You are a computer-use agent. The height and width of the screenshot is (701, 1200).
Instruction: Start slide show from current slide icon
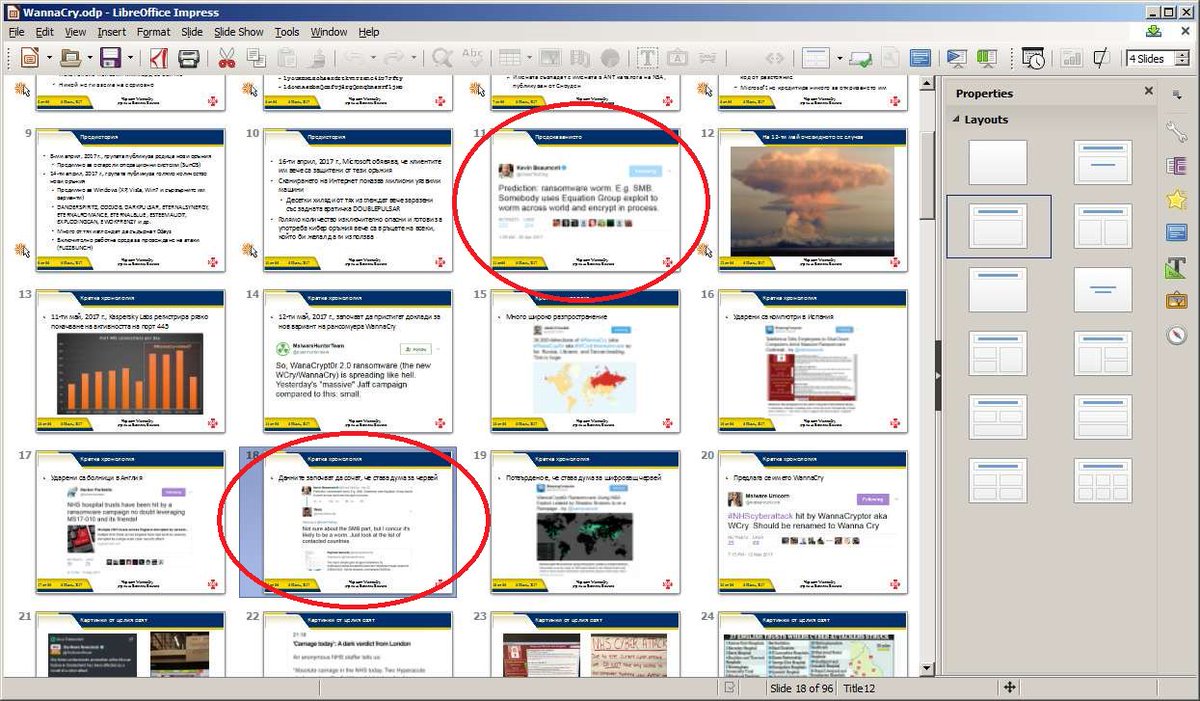[988, 58]
